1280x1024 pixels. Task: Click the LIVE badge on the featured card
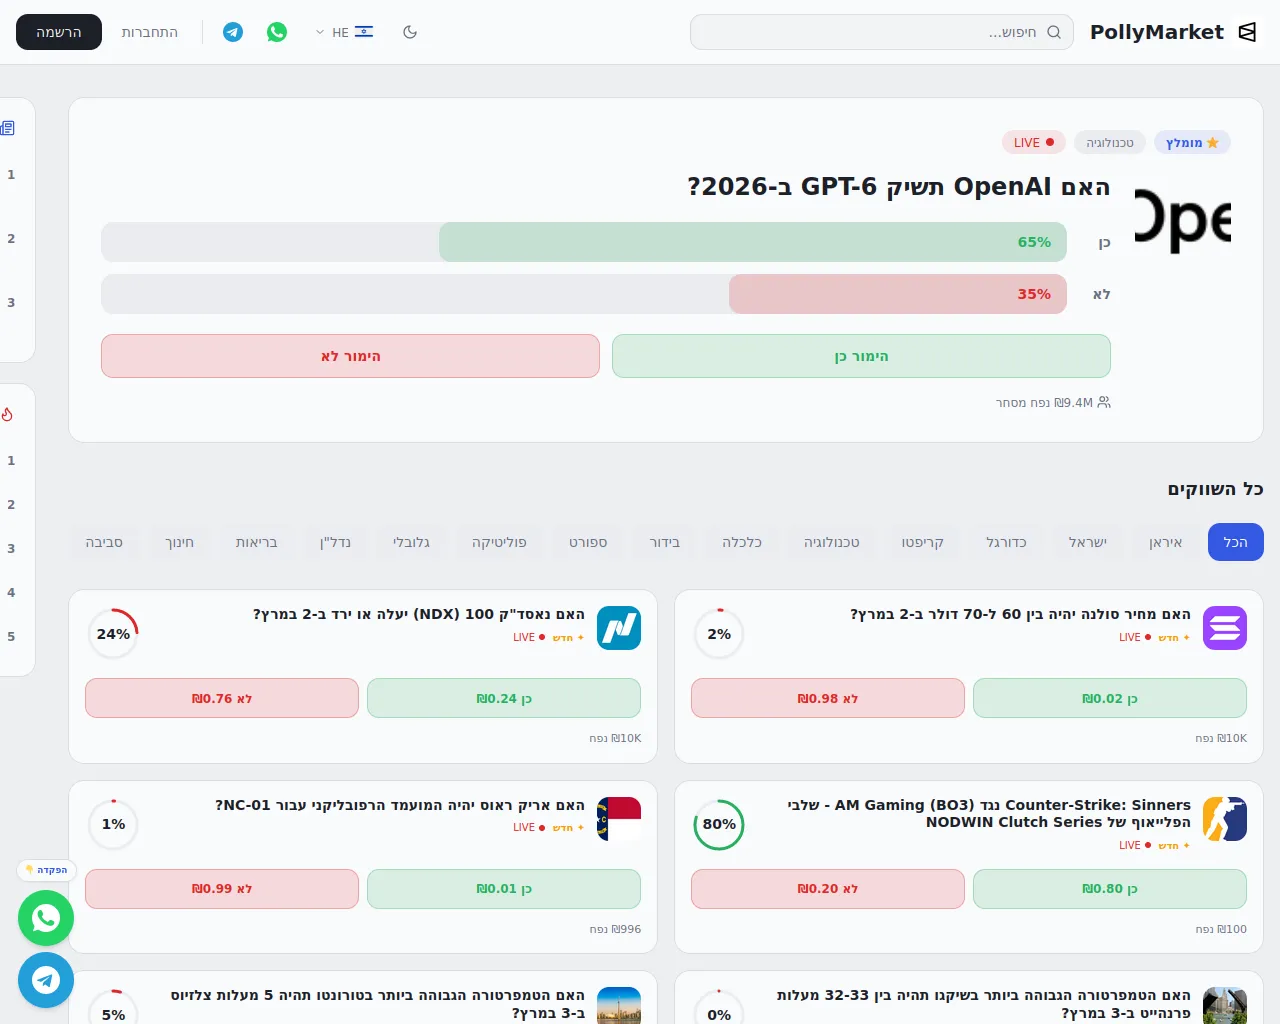tap(1034, 143)
